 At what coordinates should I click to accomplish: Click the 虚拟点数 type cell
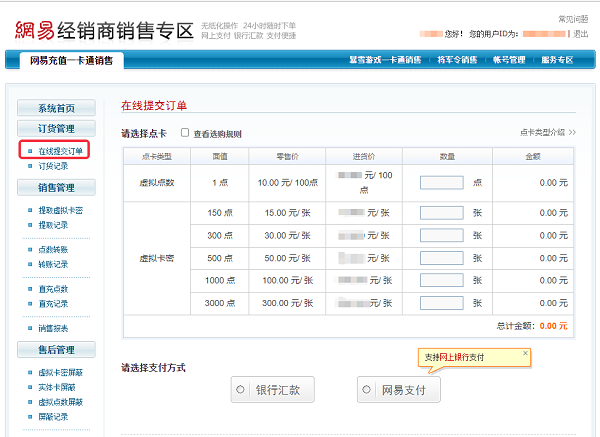157,183
